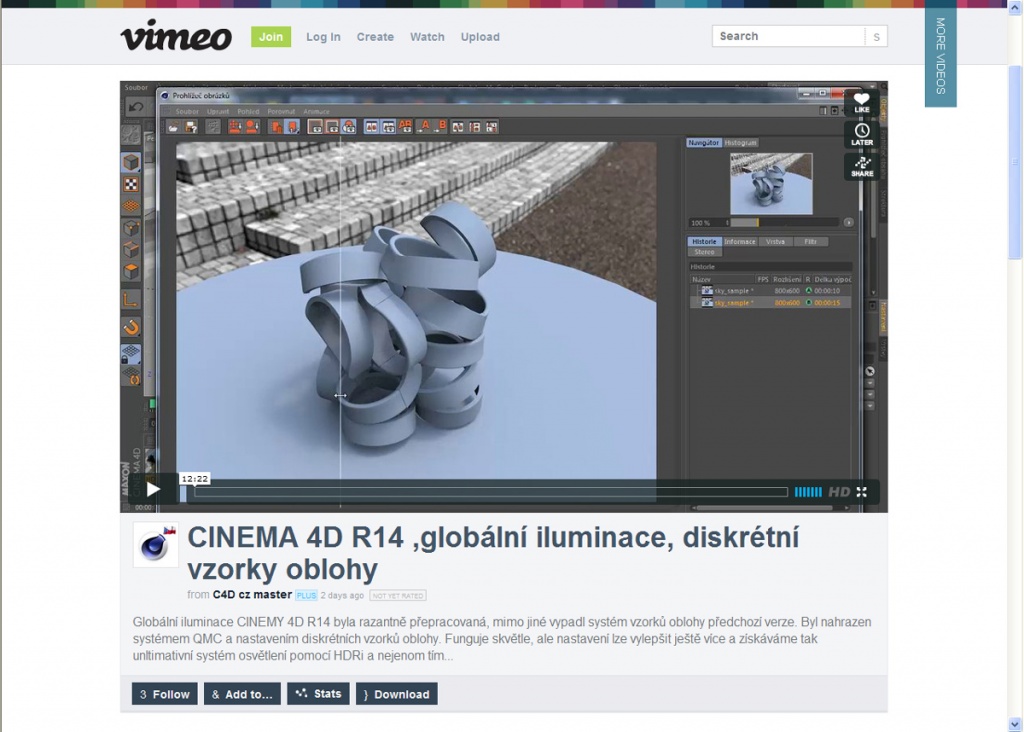Click the round arrow button beside the zoom slider
Screen dimensions: 1024x732
pyautogui.click(x=848, y=223)
